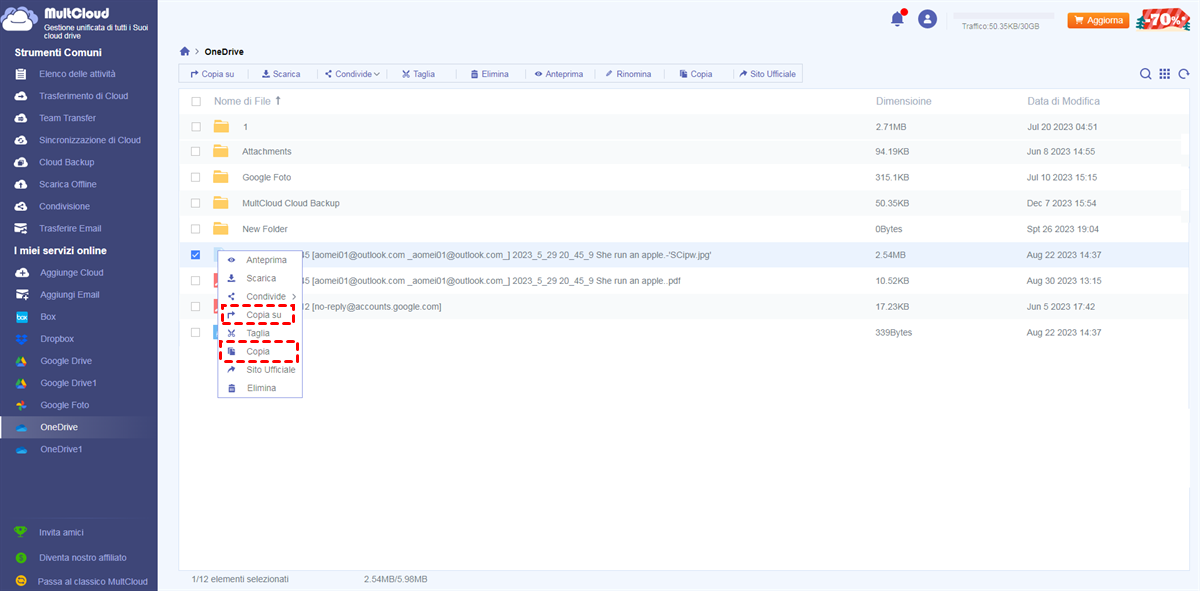Click the refresh icon

1184,74
